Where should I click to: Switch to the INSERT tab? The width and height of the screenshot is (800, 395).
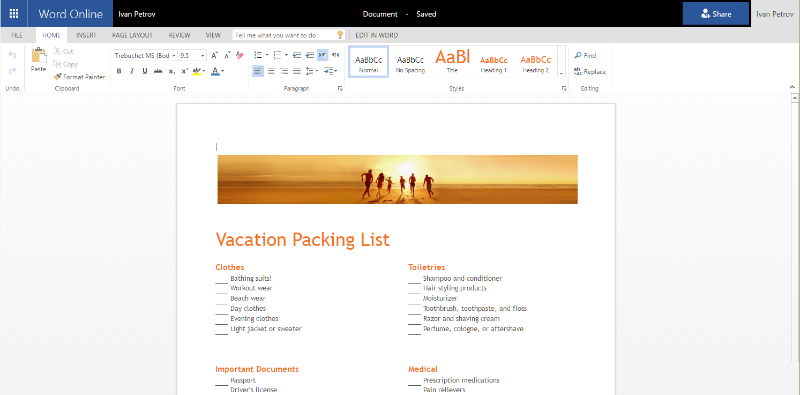click(x=87, y=35)
